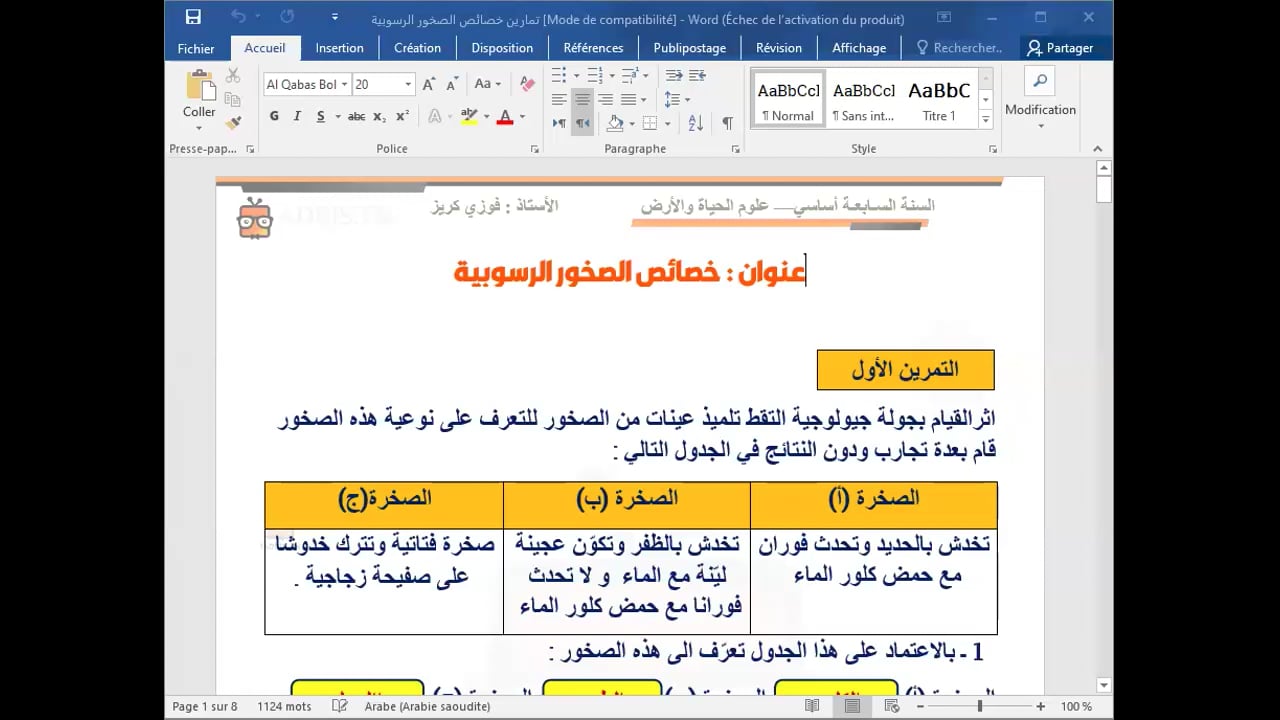Viewport: 1280px width, 720px height.
Task: Align paragraph text to the right
Action: [605, 99]
